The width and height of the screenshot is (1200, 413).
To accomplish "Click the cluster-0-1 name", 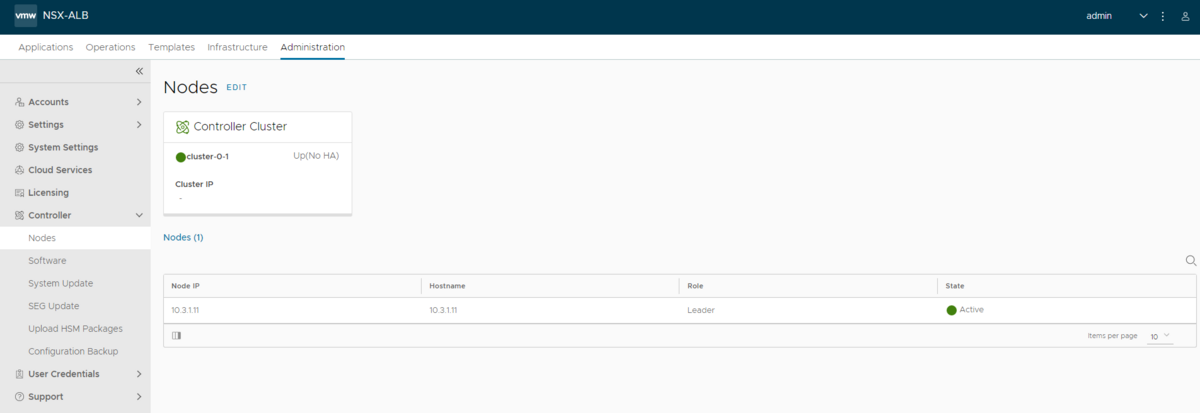I will 208,157.
